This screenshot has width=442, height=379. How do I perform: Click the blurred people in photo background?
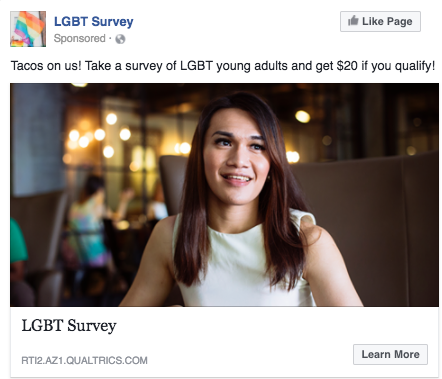pos(87,227)
